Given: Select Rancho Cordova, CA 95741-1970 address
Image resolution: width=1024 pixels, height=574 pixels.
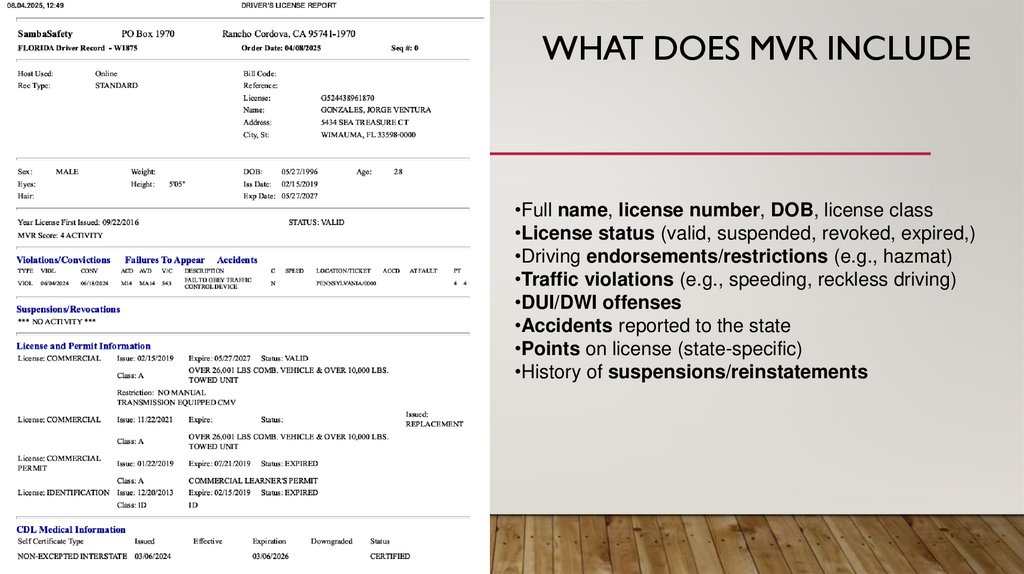Looking at the screenshot, I should pyautogui.click(x=289, y=34).
